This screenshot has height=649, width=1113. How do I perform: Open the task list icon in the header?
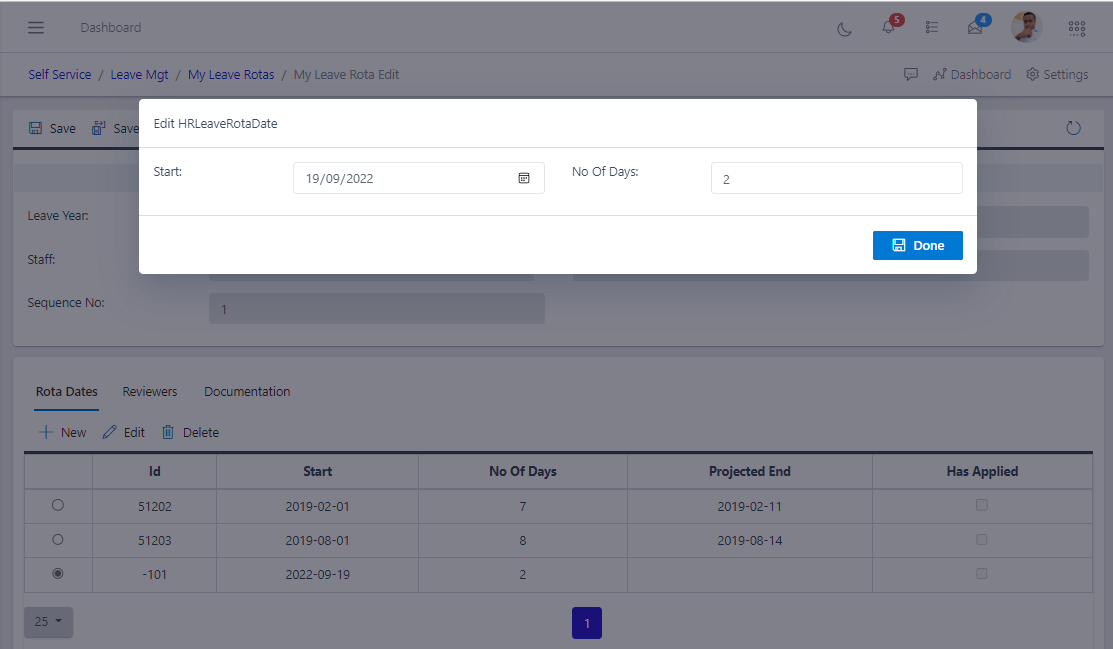click(932, 27)
